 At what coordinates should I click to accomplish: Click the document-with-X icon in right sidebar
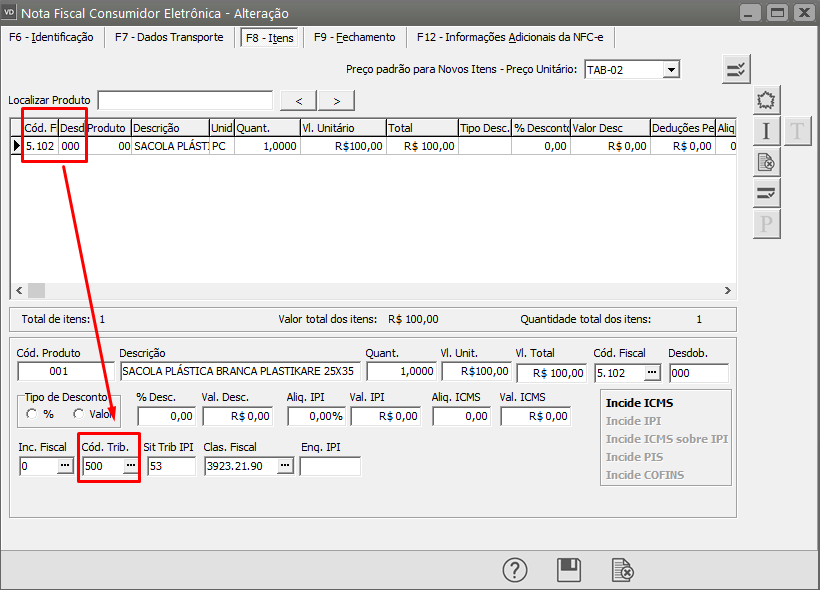(766, 162)
